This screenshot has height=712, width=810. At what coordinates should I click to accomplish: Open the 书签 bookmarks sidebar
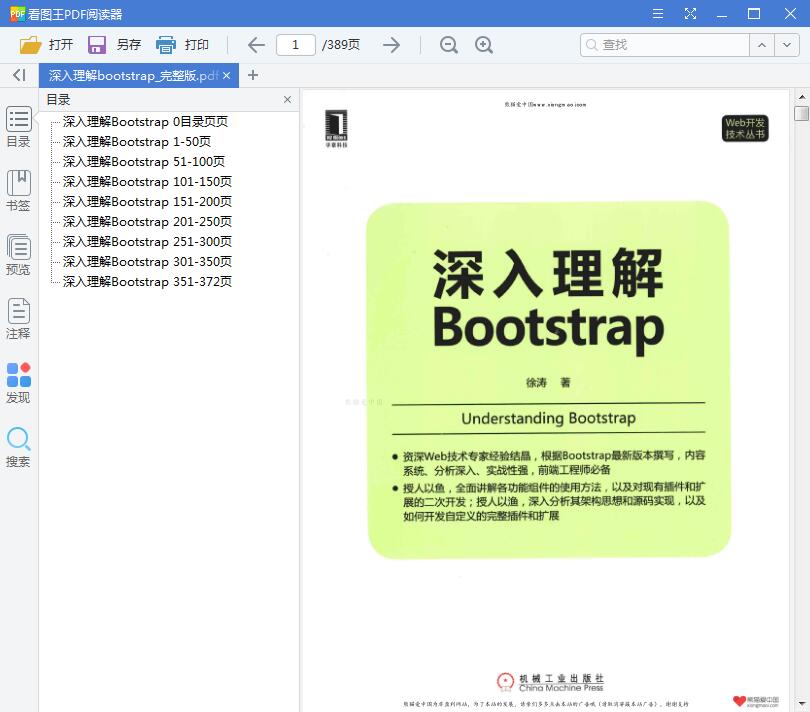pyautogui.click(x=19, y=191)
